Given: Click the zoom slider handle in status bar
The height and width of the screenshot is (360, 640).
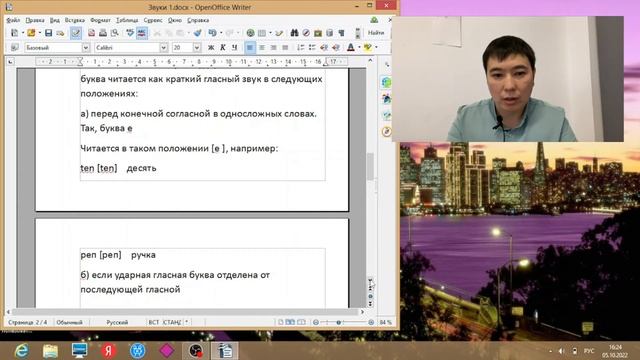Looking at the screenshot, I should click(338, 322).
